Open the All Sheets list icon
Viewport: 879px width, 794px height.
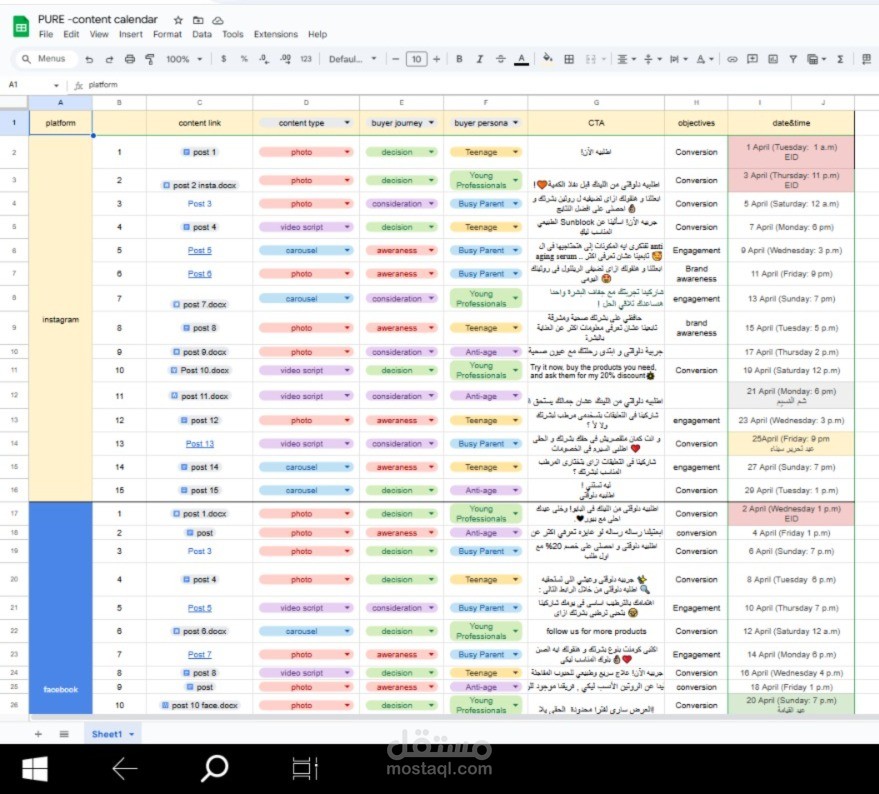64,734
